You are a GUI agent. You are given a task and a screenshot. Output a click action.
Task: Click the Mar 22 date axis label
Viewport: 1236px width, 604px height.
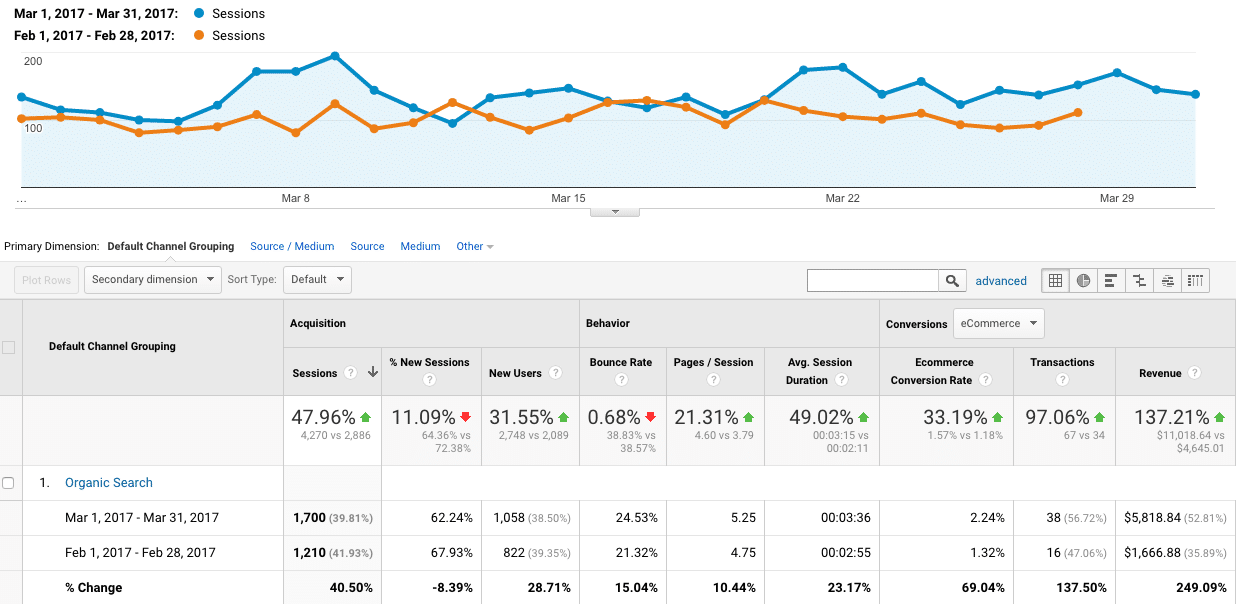point(842,198)
